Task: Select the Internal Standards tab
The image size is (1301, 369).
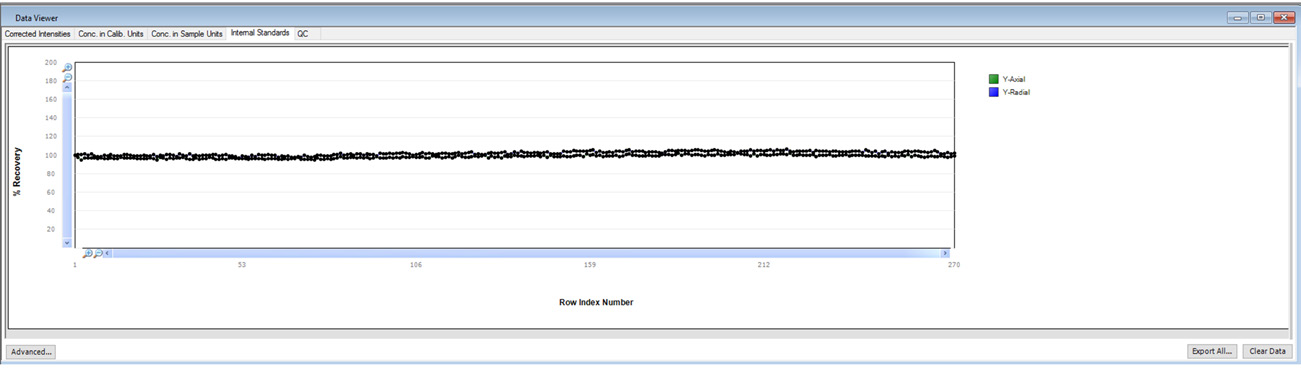Action: point(260,33)
